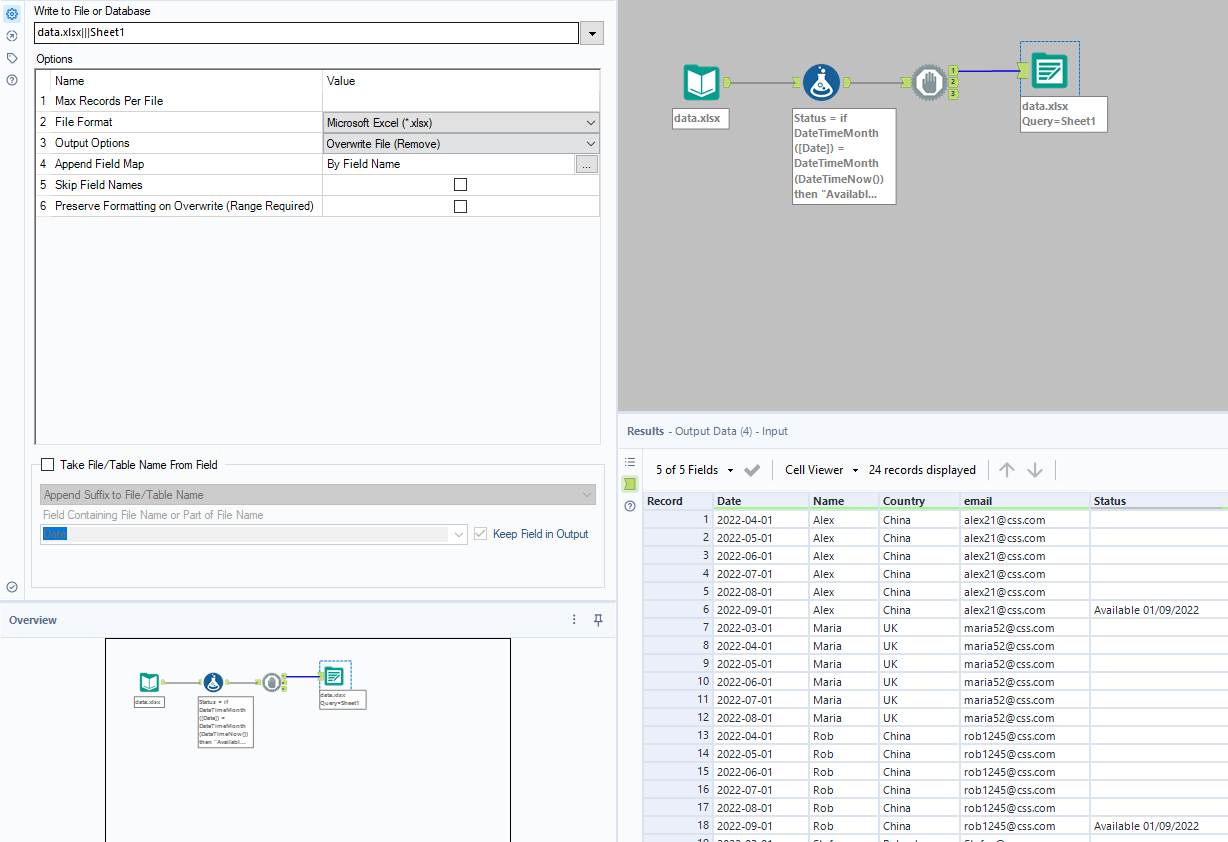Click the Append Field Map ellipsis button

click(x=587, y=164)
